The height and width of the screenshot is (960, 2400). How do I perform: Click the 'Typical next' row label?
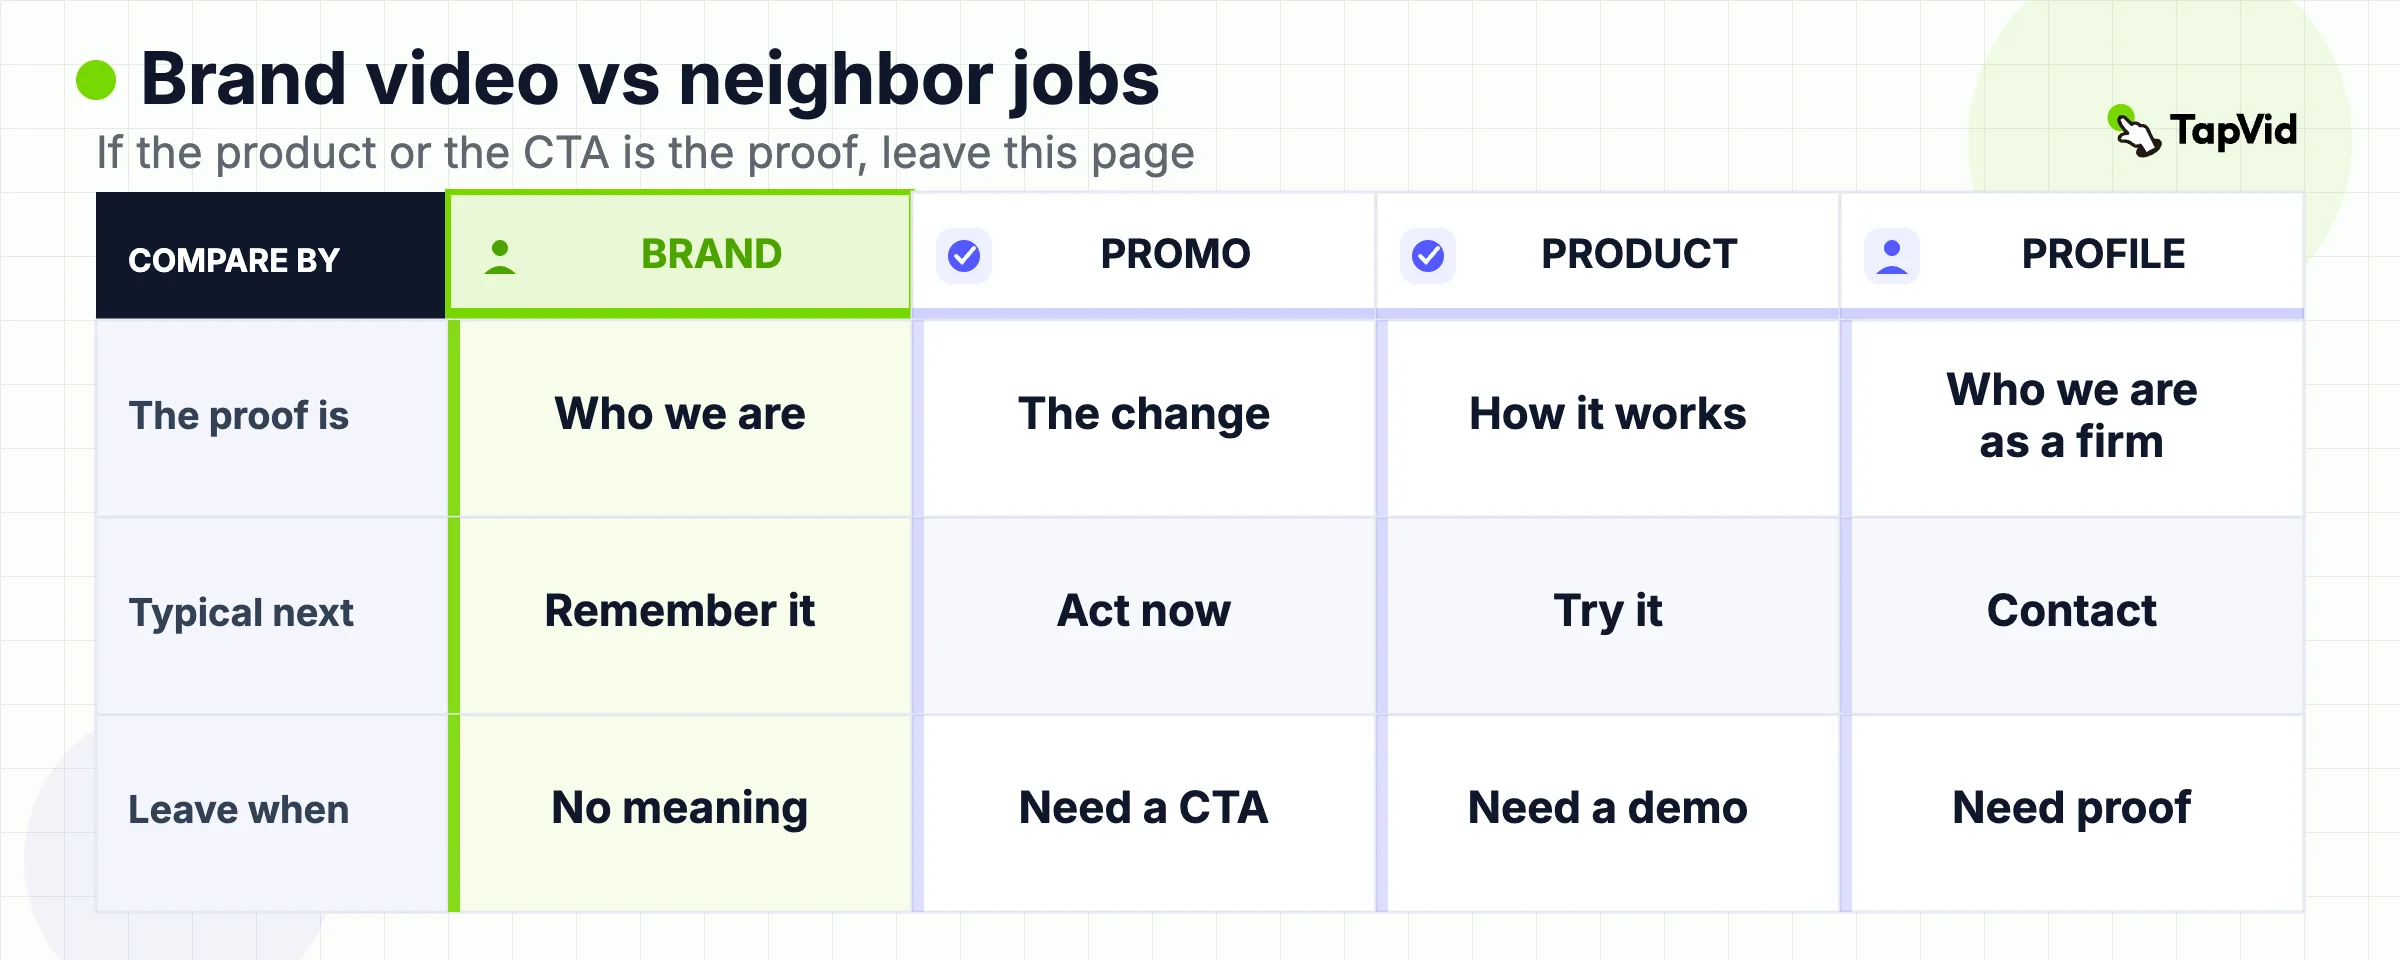click(241, 612)
